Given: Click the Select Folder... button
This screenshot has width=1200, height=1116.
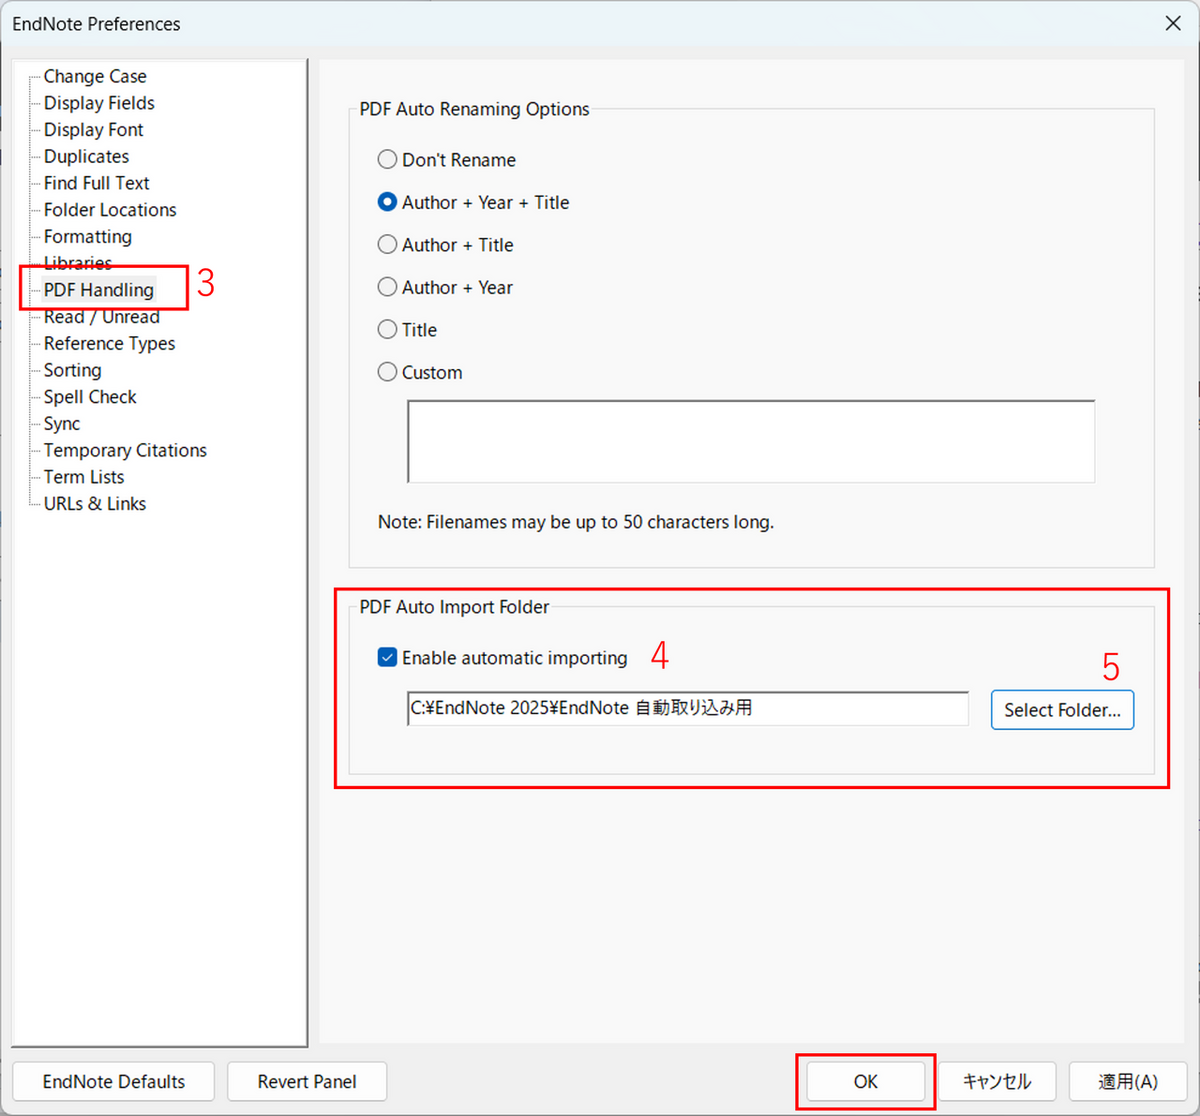Looking at the screenshot, I should pyautogui.click(x=1062, y=710).
